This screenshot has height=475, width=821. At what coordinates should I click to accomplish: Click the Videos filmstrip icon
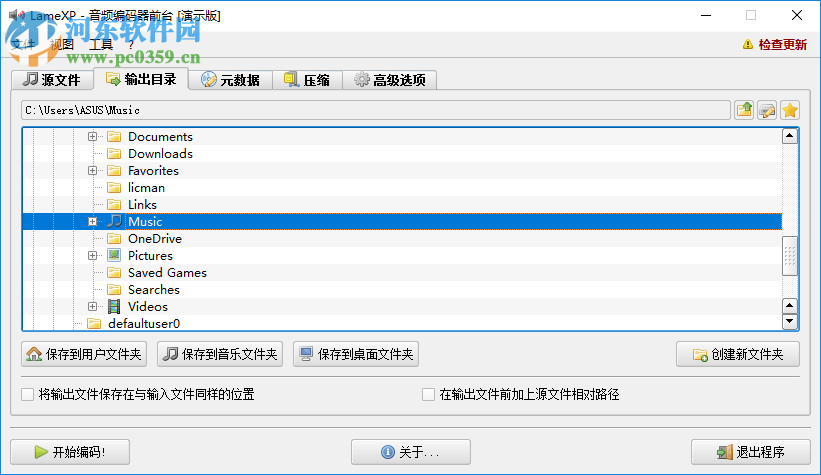tap(114, 306)
